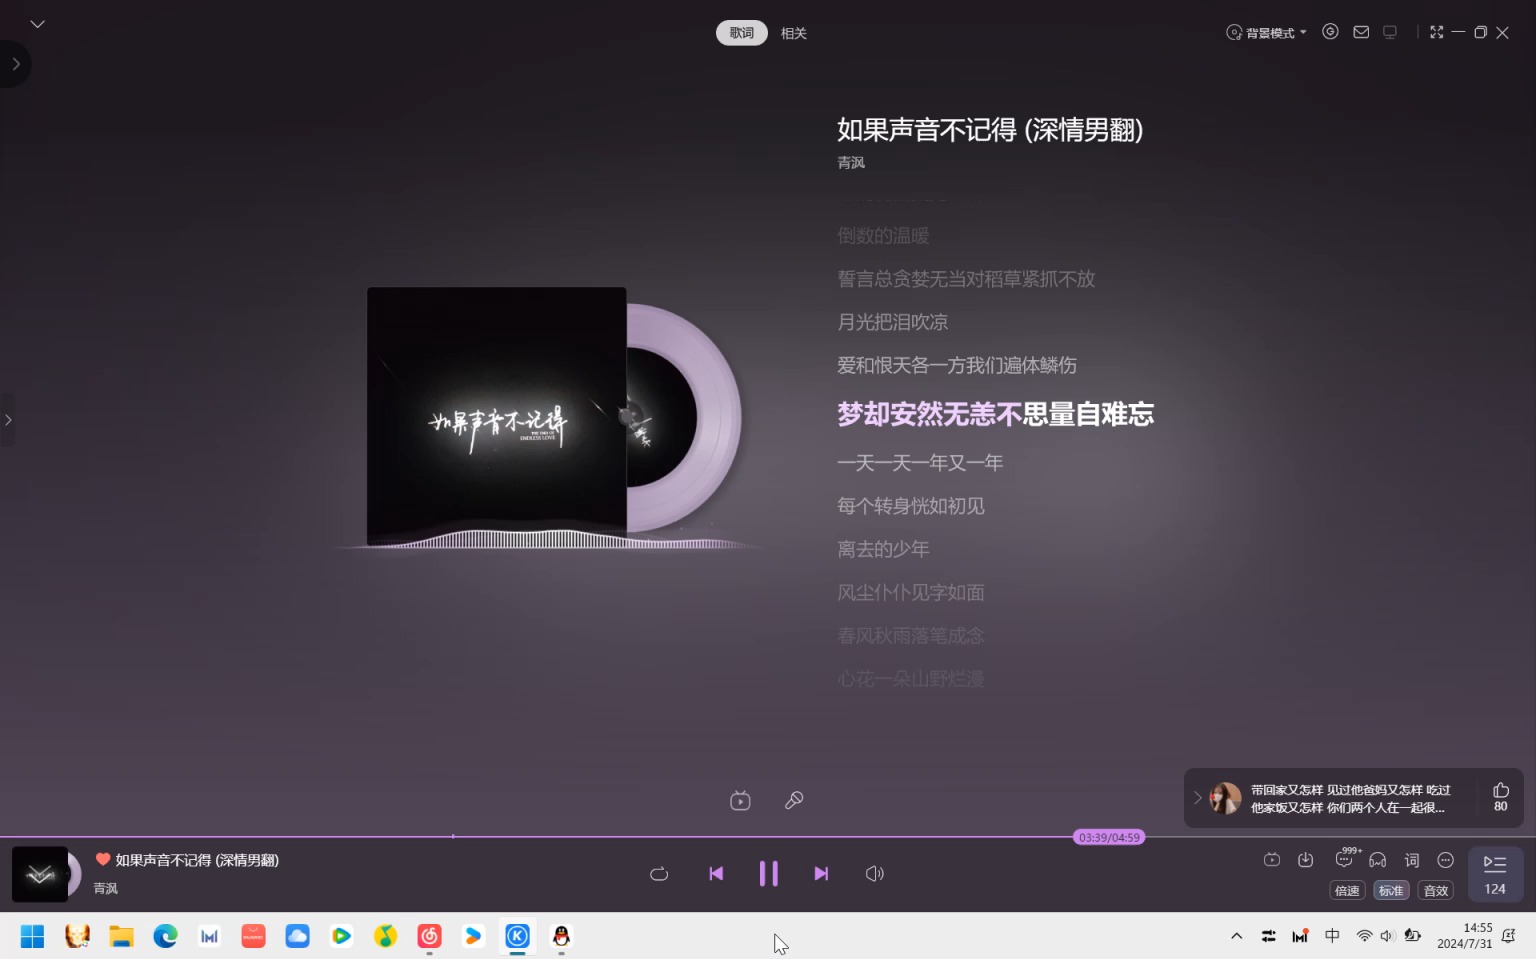Collapse the lyrics view with top-left chevron
This screenshot has width=1536, height=959.
pos(38,24)
